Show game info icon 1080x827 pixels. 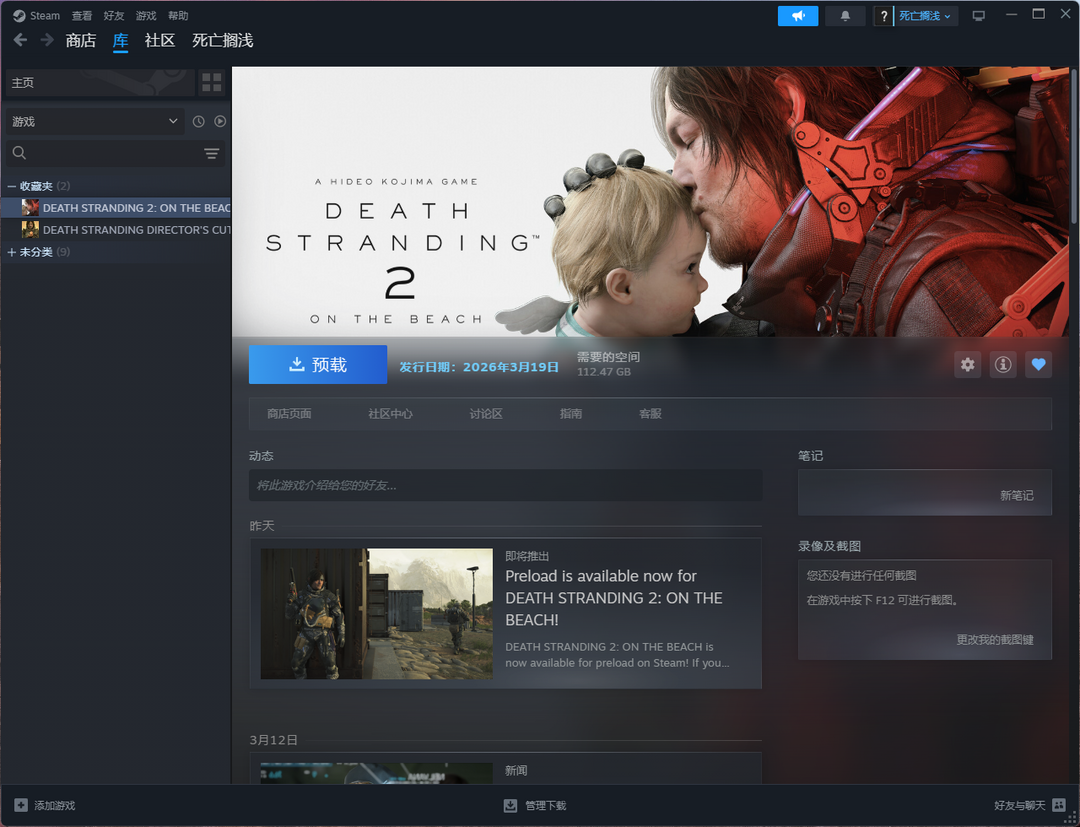[1002, 365]
